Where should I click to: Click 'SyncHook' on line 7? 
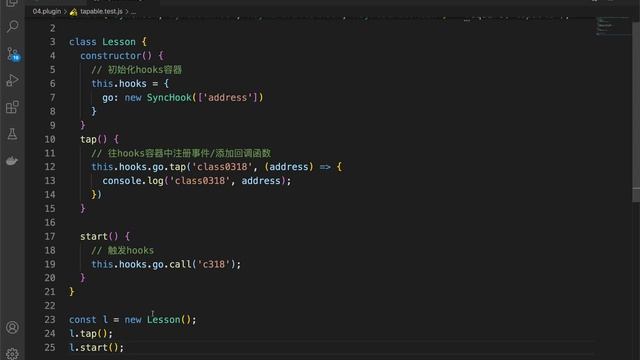(x=169, y=98)
